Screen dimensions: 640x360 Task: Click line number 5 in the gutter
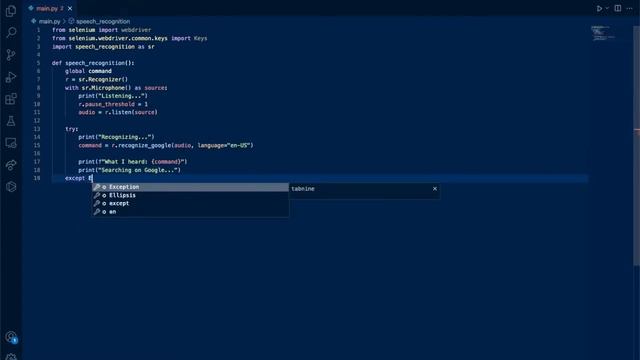click(38, 63)
